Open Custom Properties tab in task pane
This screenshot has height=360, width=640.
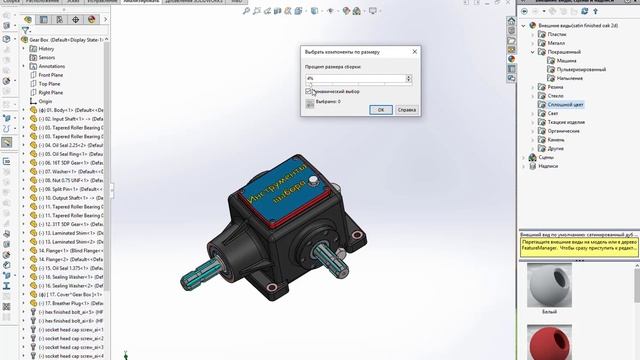point(511,69)
